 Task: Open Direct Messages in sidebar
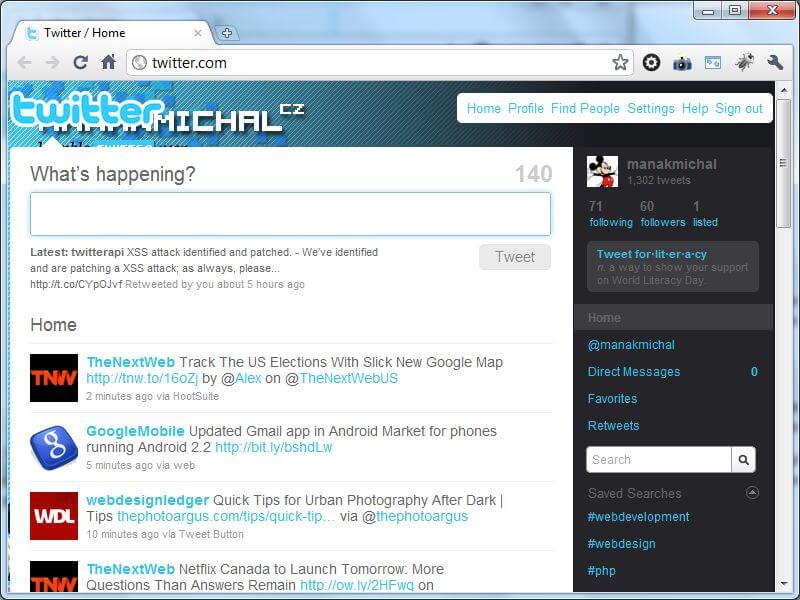click(634, 372)
